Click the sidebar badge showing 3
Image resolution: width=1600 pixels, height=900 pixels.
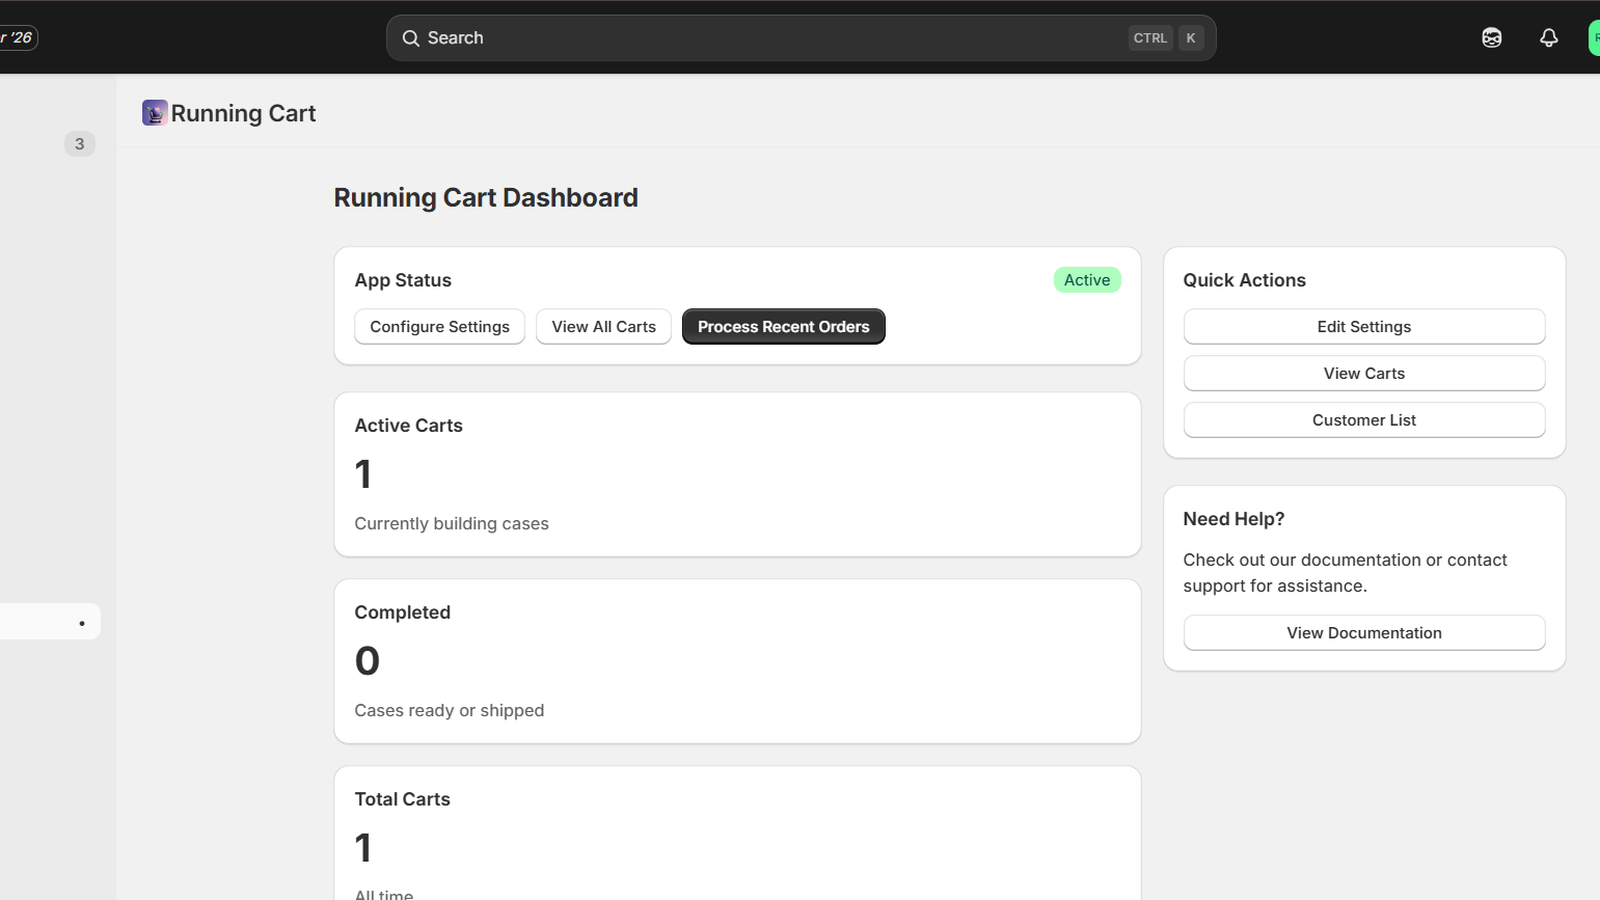click(79, 143)
